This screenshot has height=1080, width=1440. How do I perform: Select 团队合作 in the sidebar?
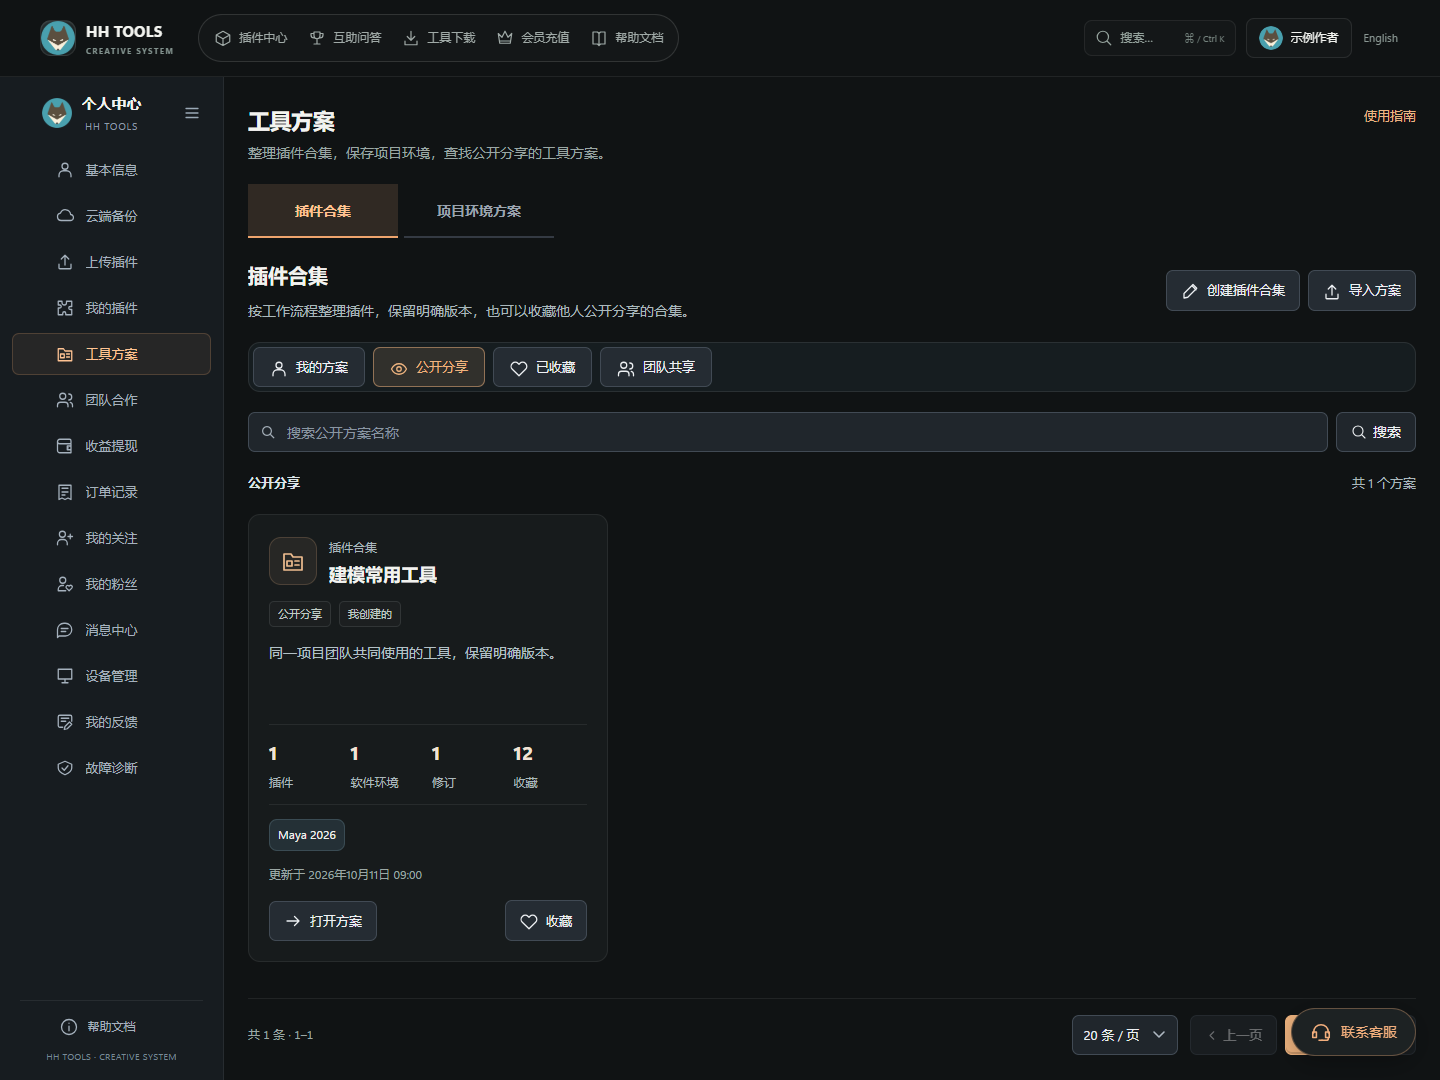111,400
